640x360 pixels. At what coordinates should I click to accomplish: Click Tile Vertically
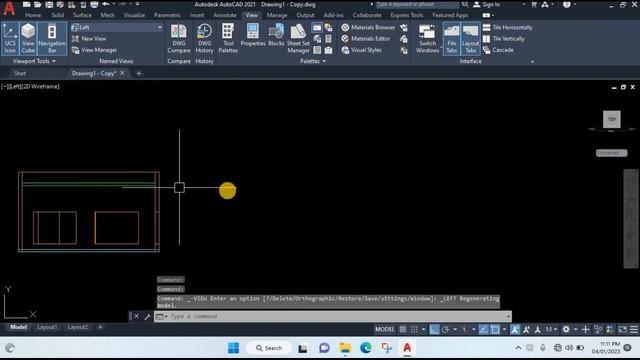click(x=504, y=38)
